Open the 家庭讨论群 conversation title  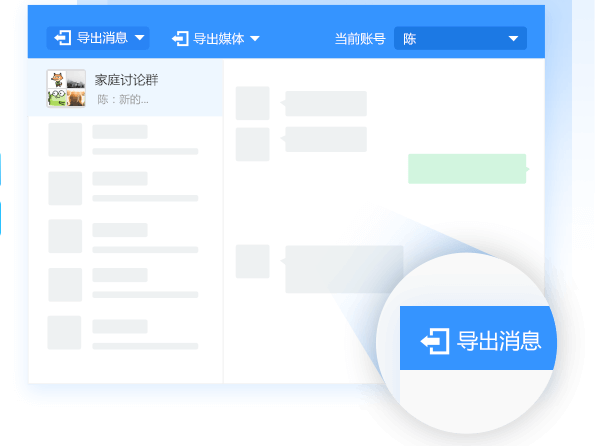click(x=126, y=80)
